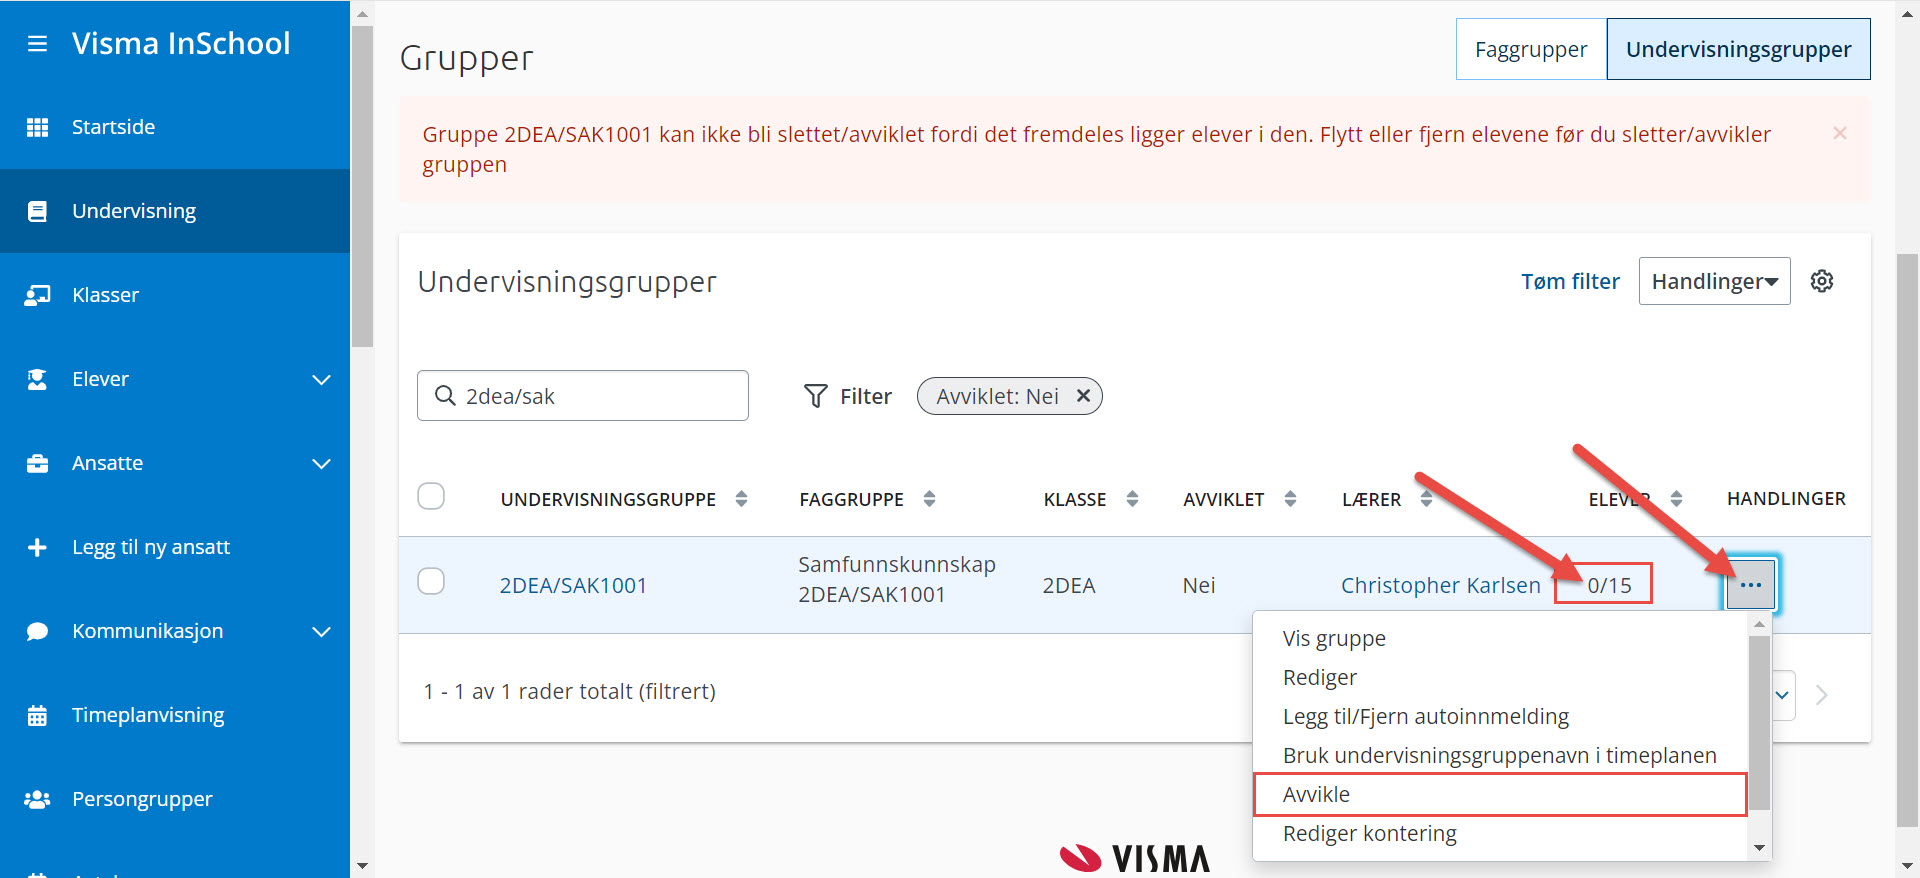Click the Persongrupper people icon

click(37, 799)
